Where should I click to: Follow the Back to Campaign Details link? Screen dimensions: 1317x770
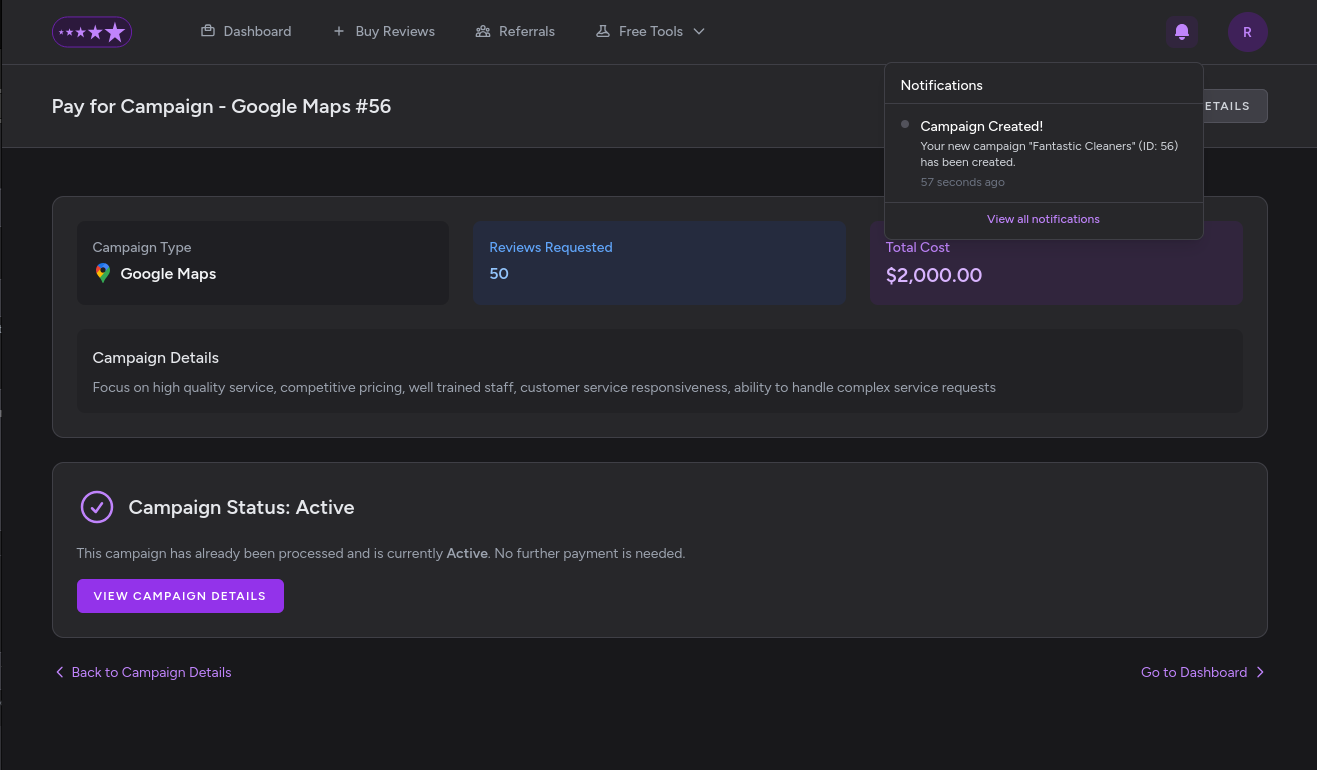coord(151,672)
